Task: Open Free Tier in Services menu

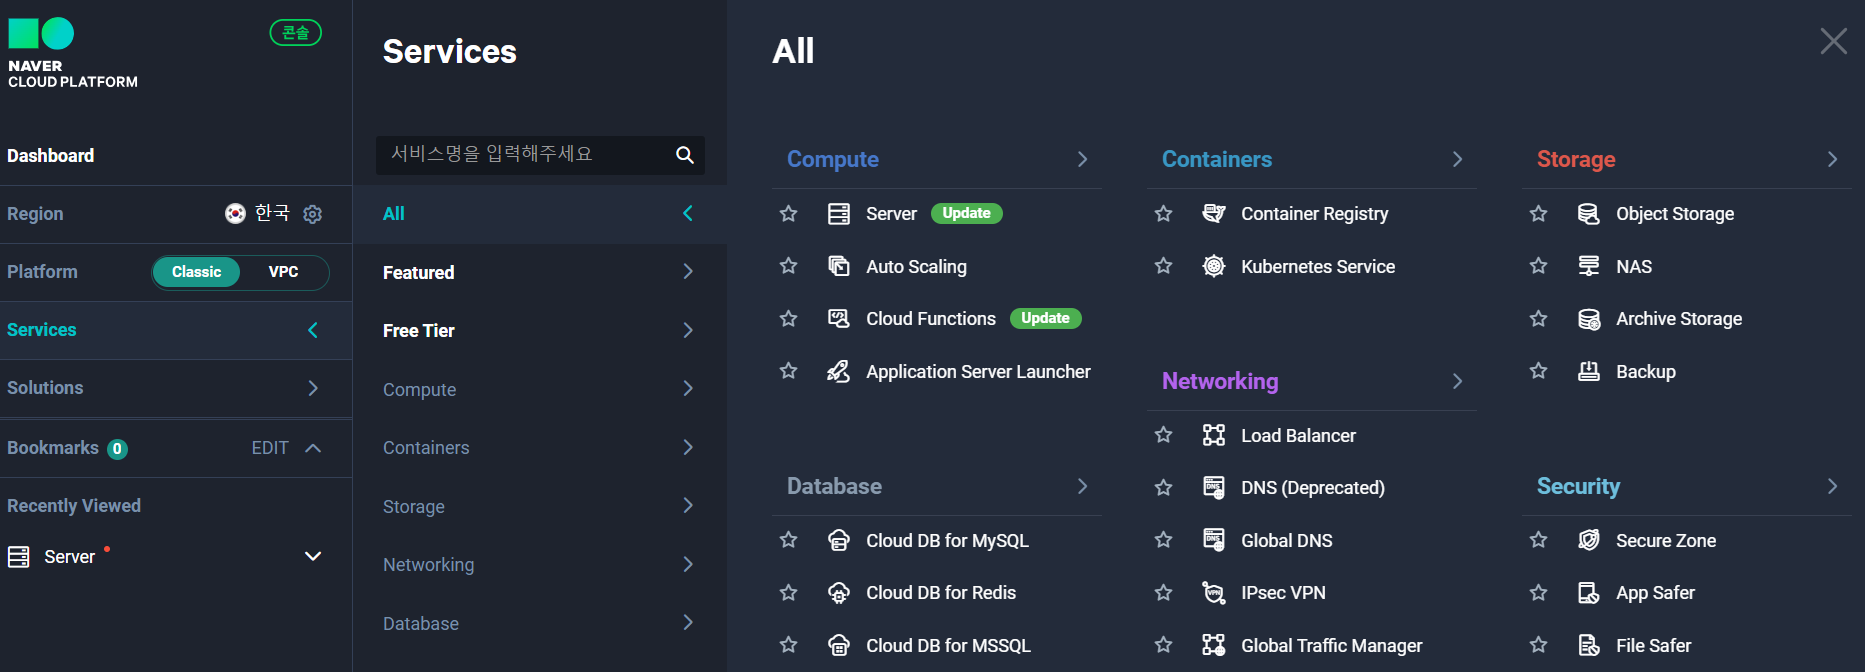Action: click(540, 330)
